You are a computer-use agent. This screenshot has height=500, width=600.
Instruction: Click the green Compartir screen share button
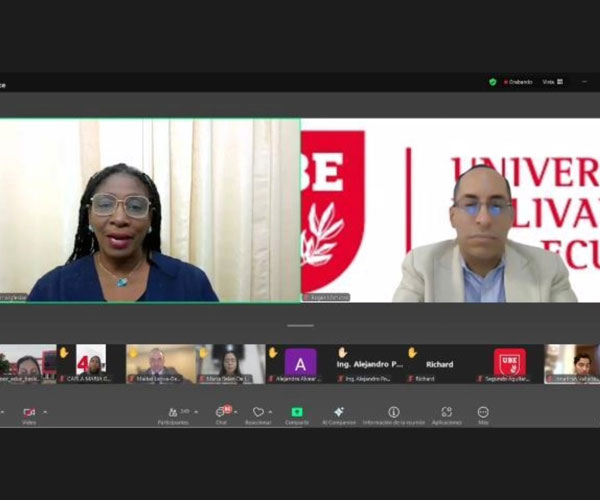(x=297, y=415)
